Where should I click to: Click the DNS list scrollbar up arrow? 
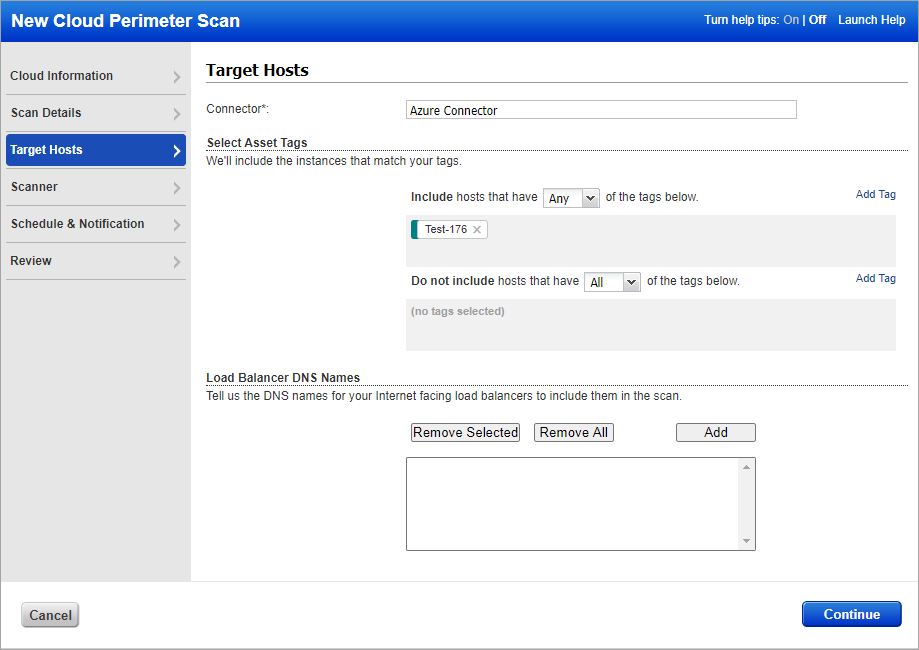pyautogui.click(x=746, y=467)
